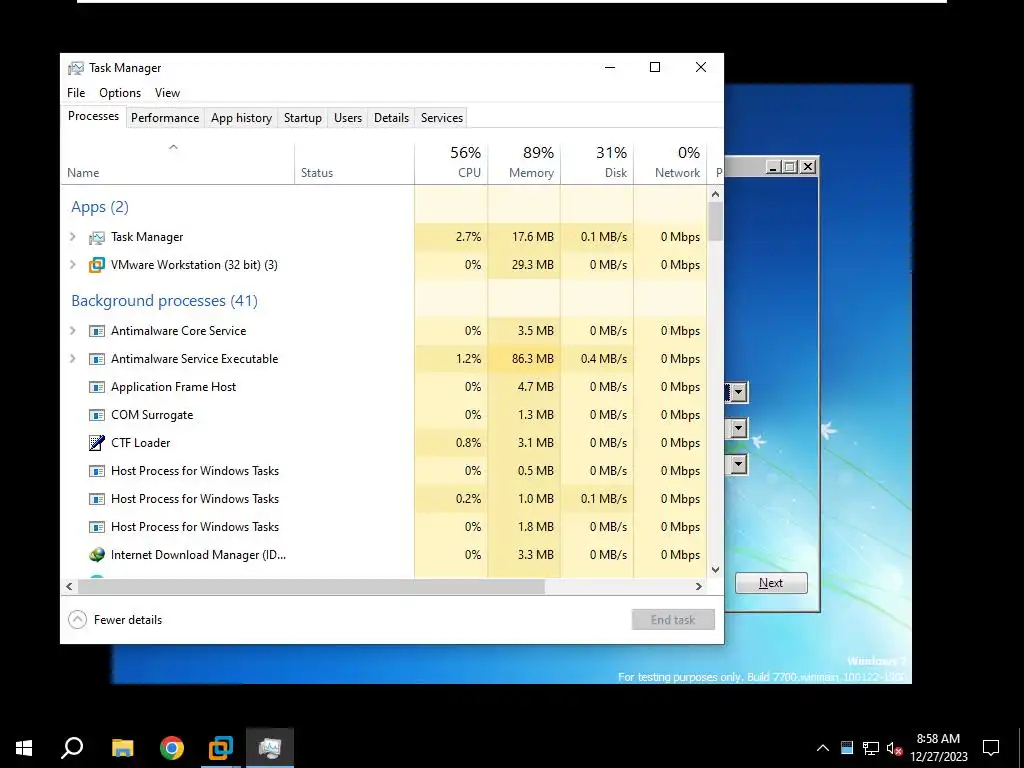Click Next in the setup window

[x=771, y=583]
